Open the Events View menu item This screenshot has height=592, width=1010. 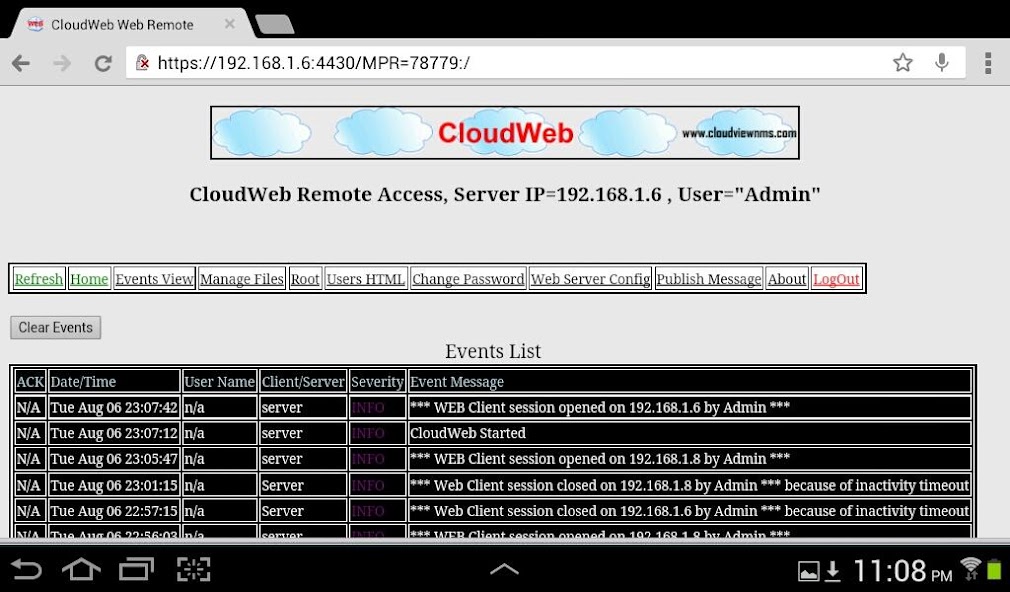[x=154, y=278]
